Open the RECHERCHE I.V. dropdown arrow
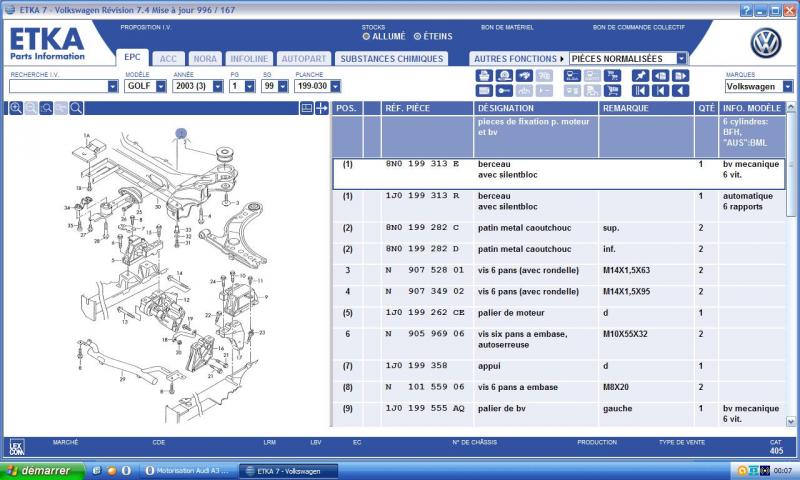The height and width of the screenshot is (480, 800). click(x=113, y=86)
